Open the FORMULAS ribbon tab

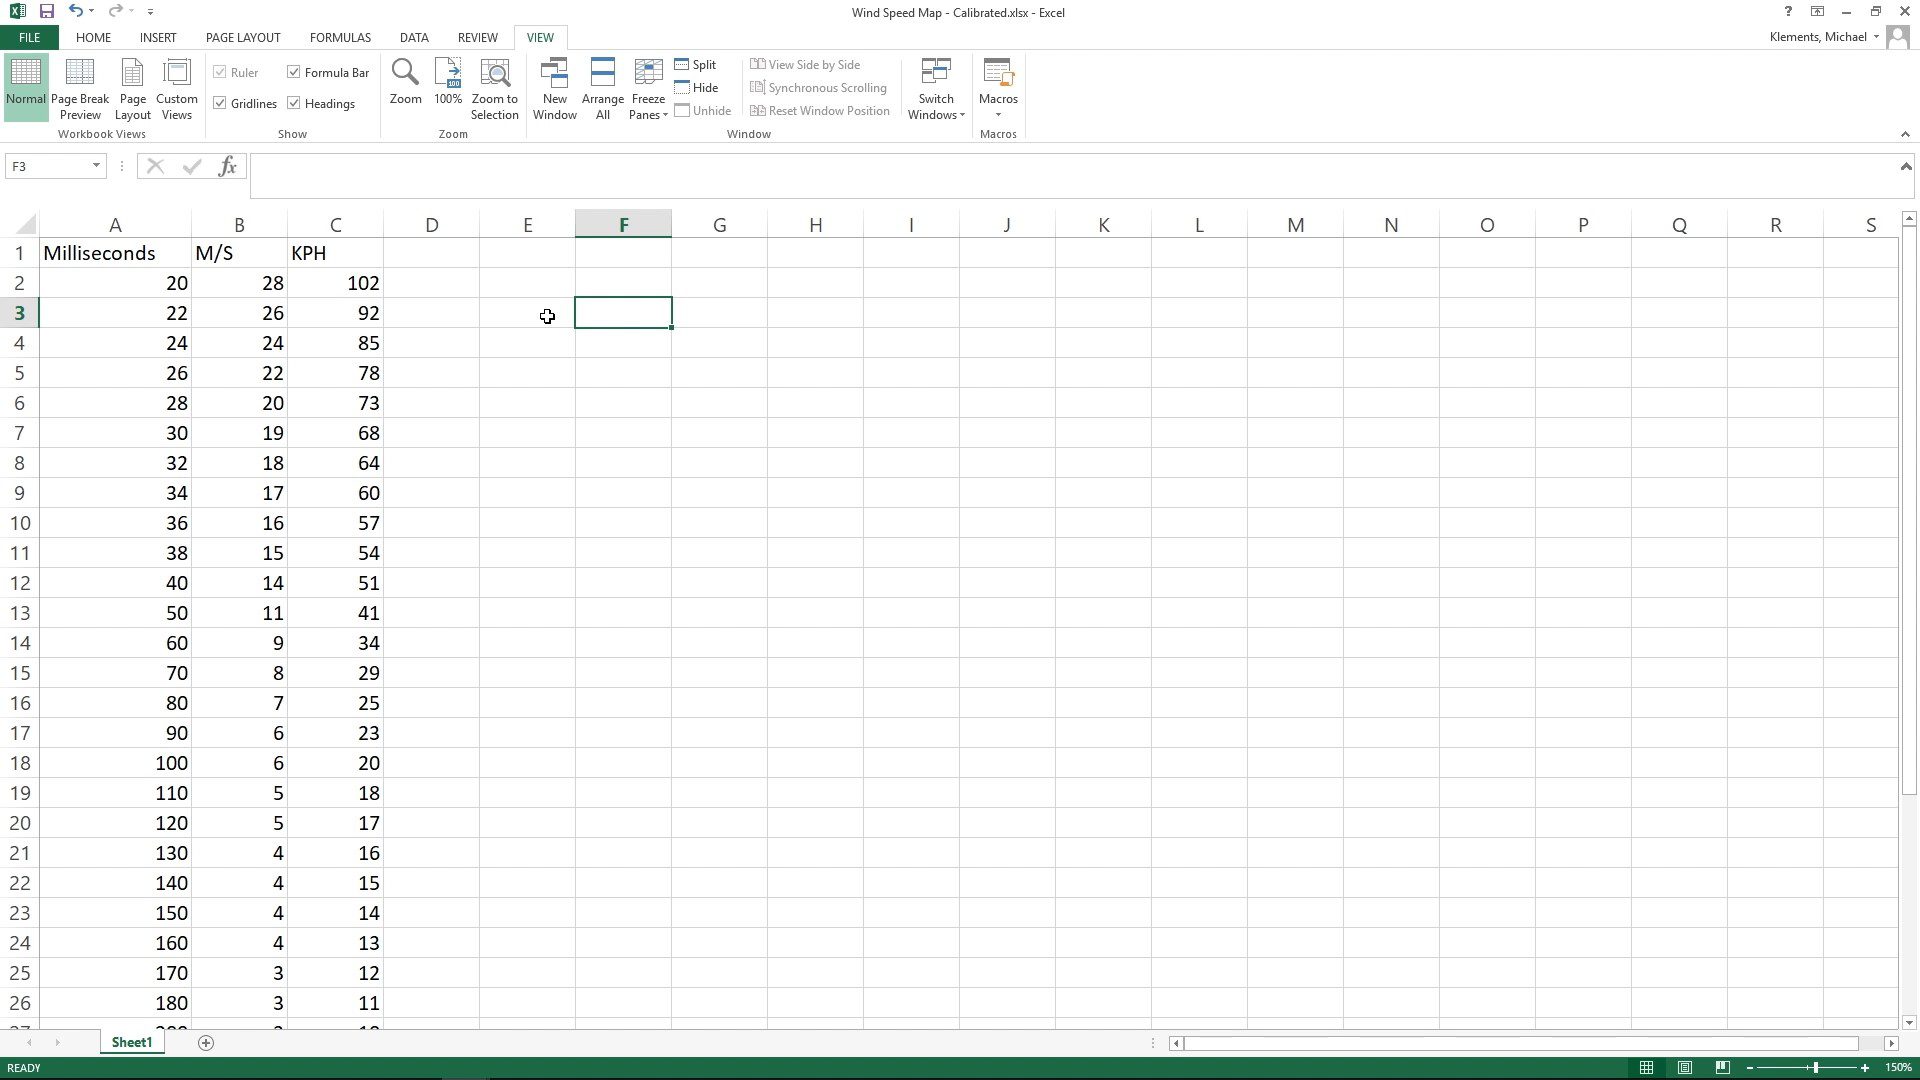(340, 37)
